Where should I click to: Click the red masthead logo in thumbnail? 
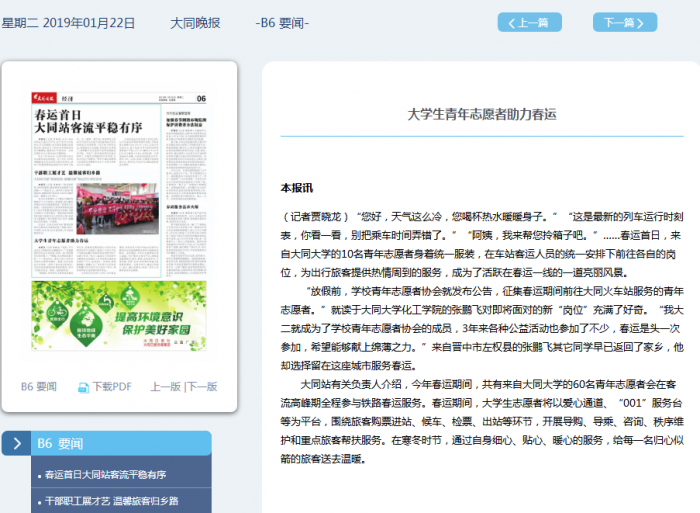[44, 98]
